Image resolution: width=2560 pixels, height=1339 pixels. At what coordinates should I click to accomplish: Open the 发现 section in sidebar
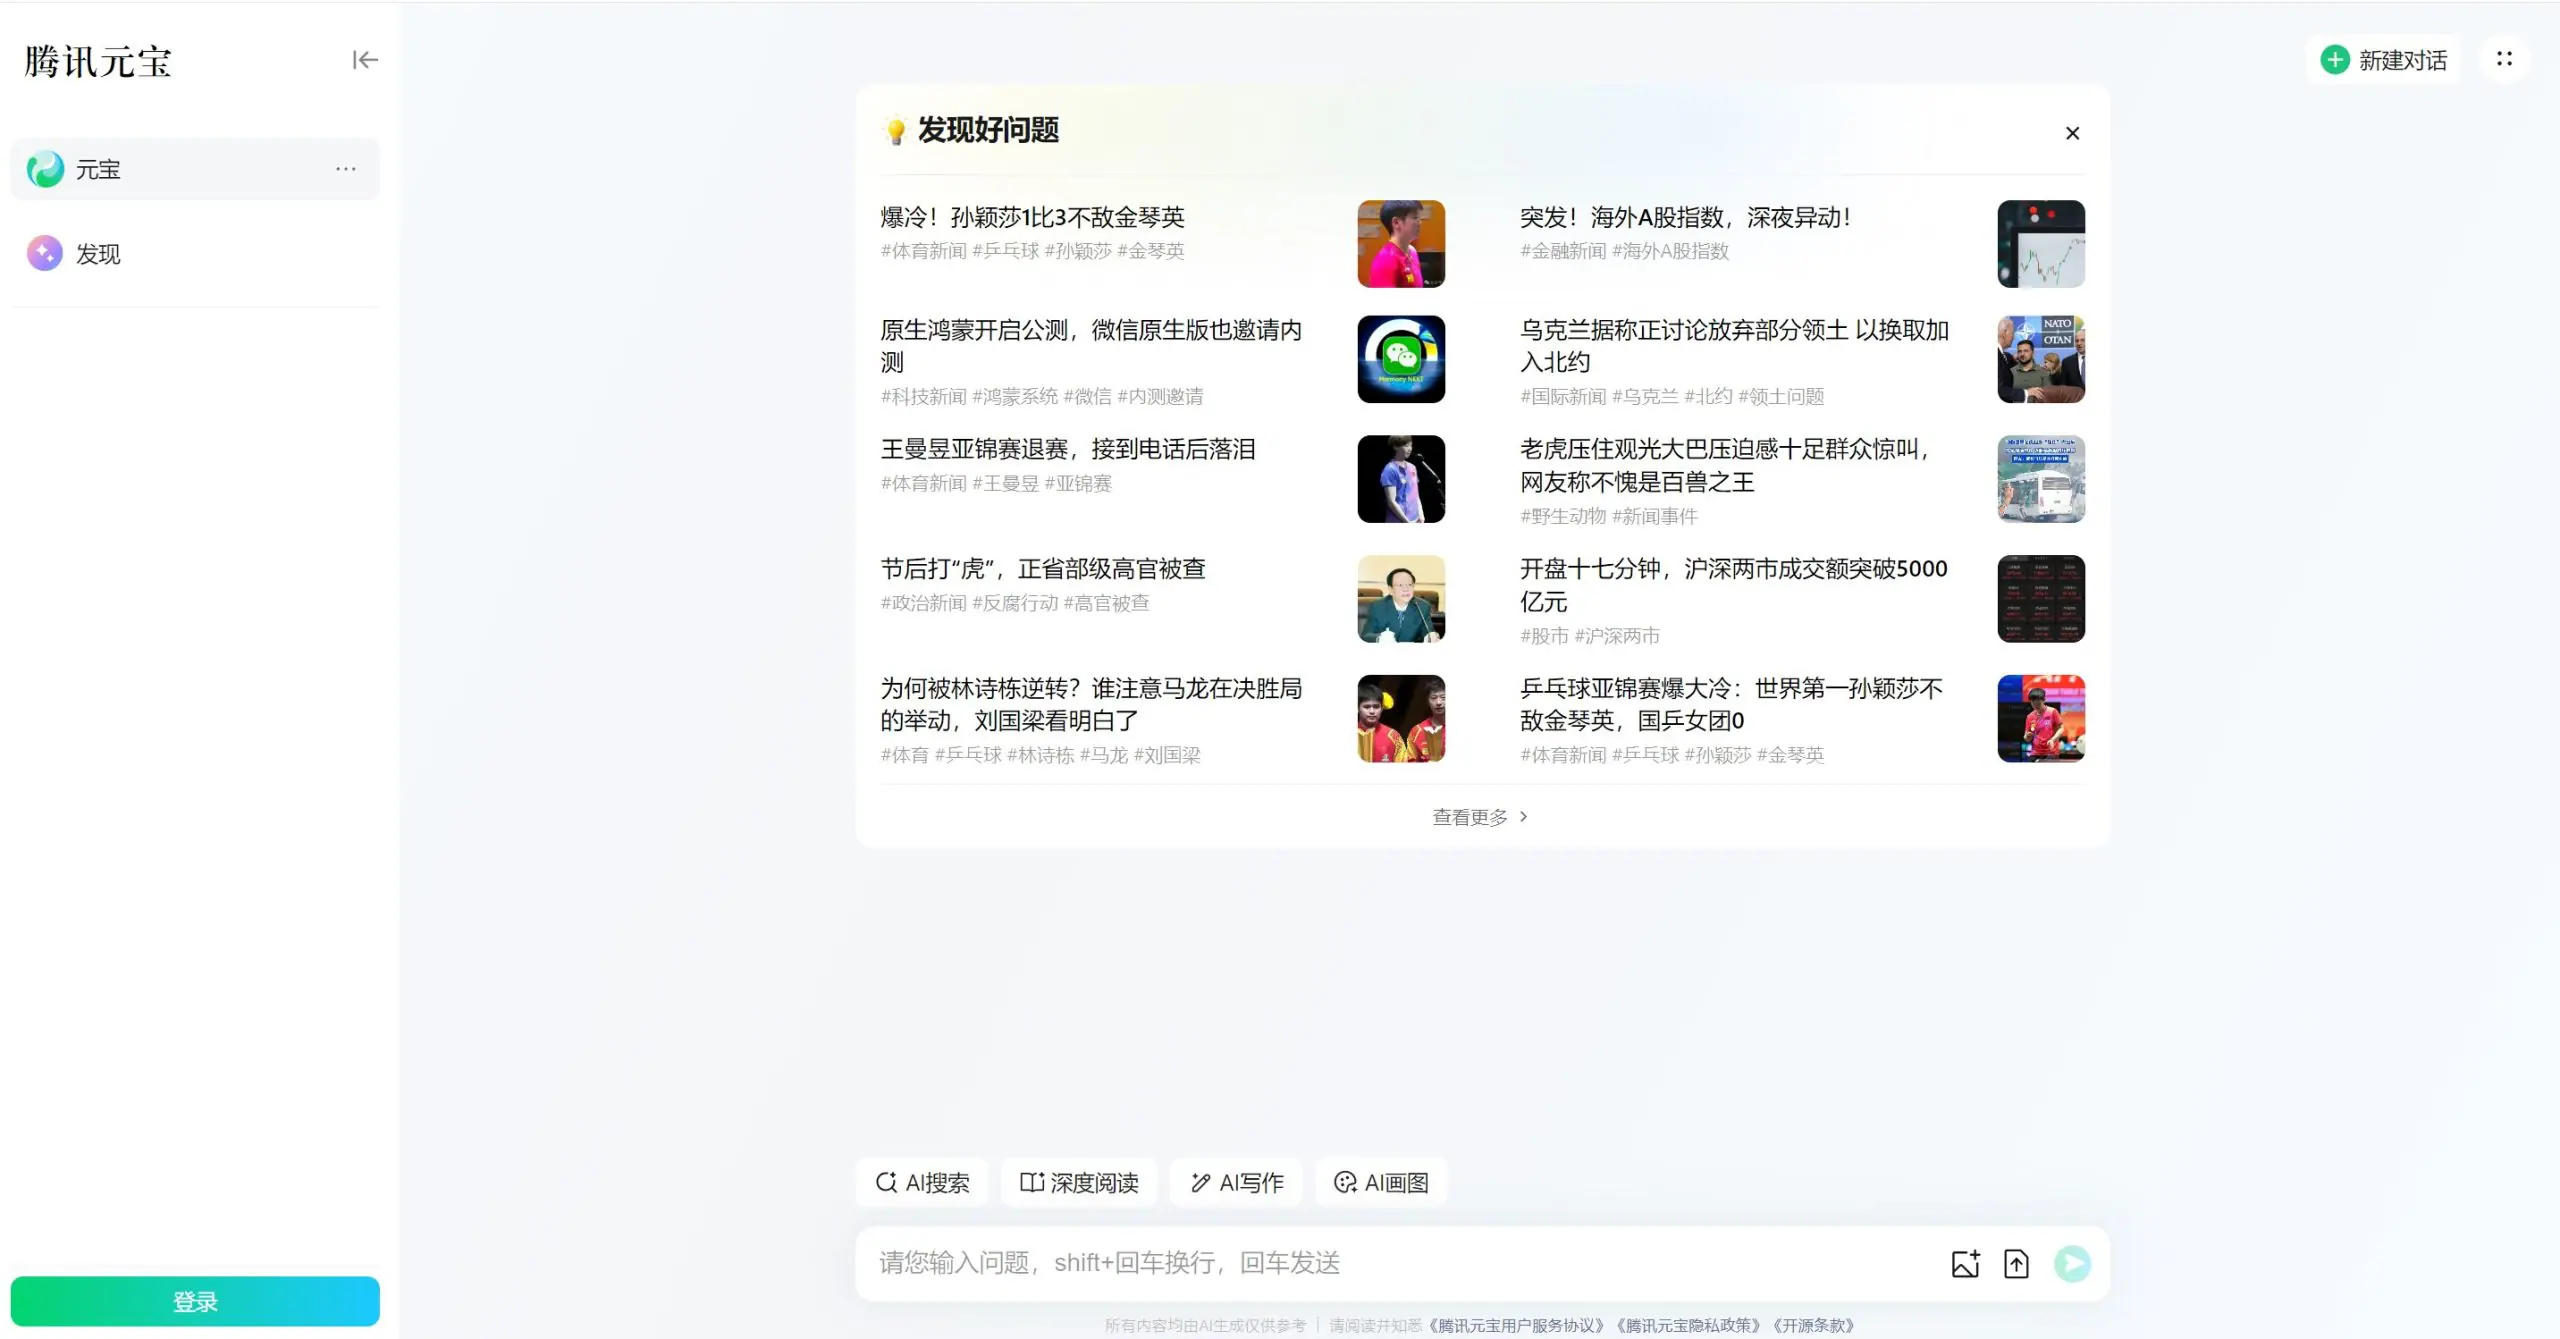(x=98, y=254)
